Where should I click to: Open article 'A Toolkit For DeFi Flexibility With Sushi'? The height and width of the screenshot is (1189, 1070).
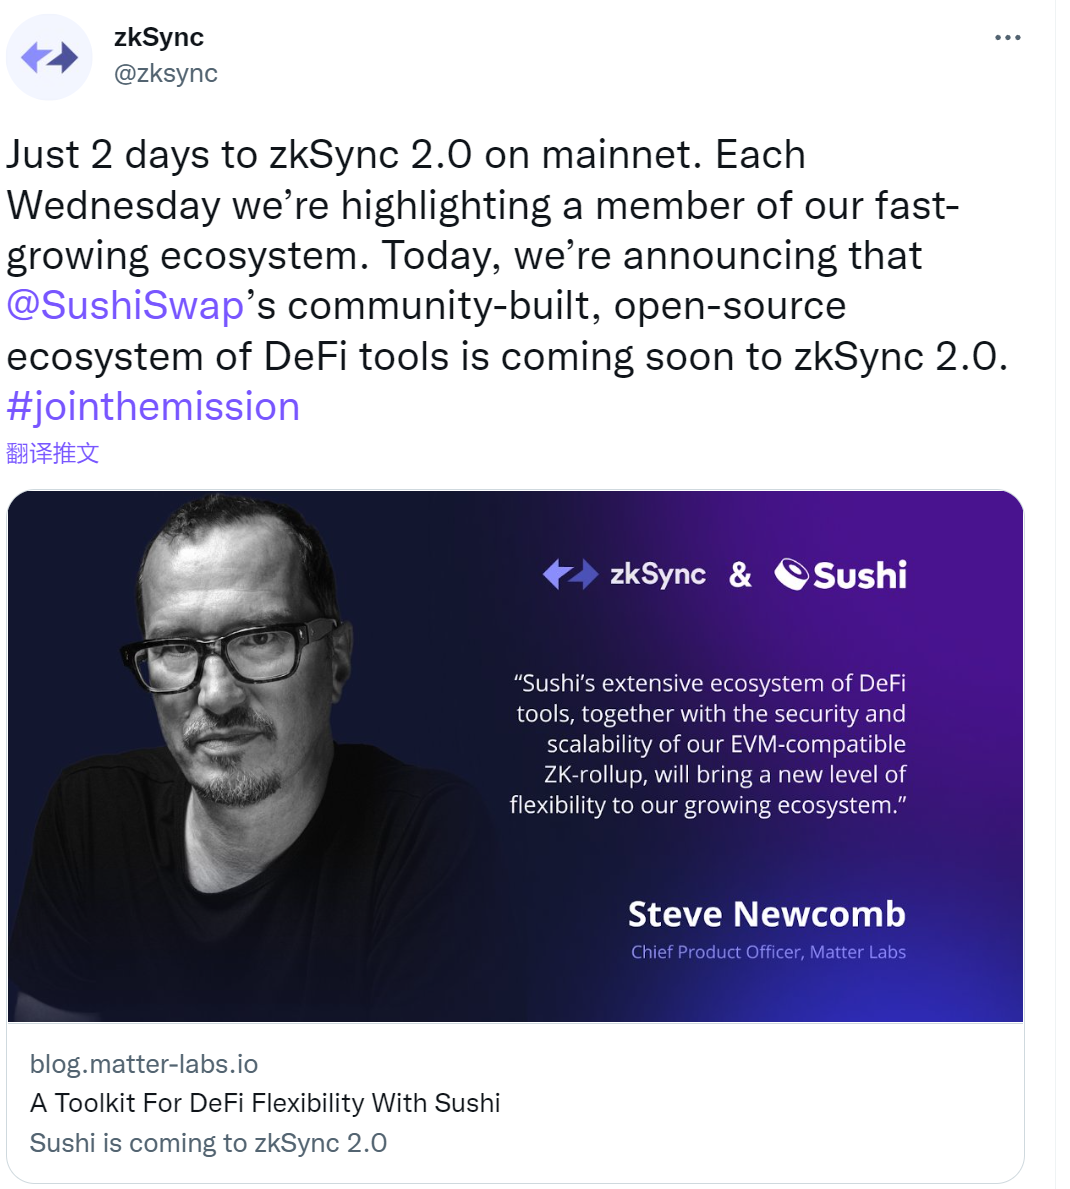265,1103
